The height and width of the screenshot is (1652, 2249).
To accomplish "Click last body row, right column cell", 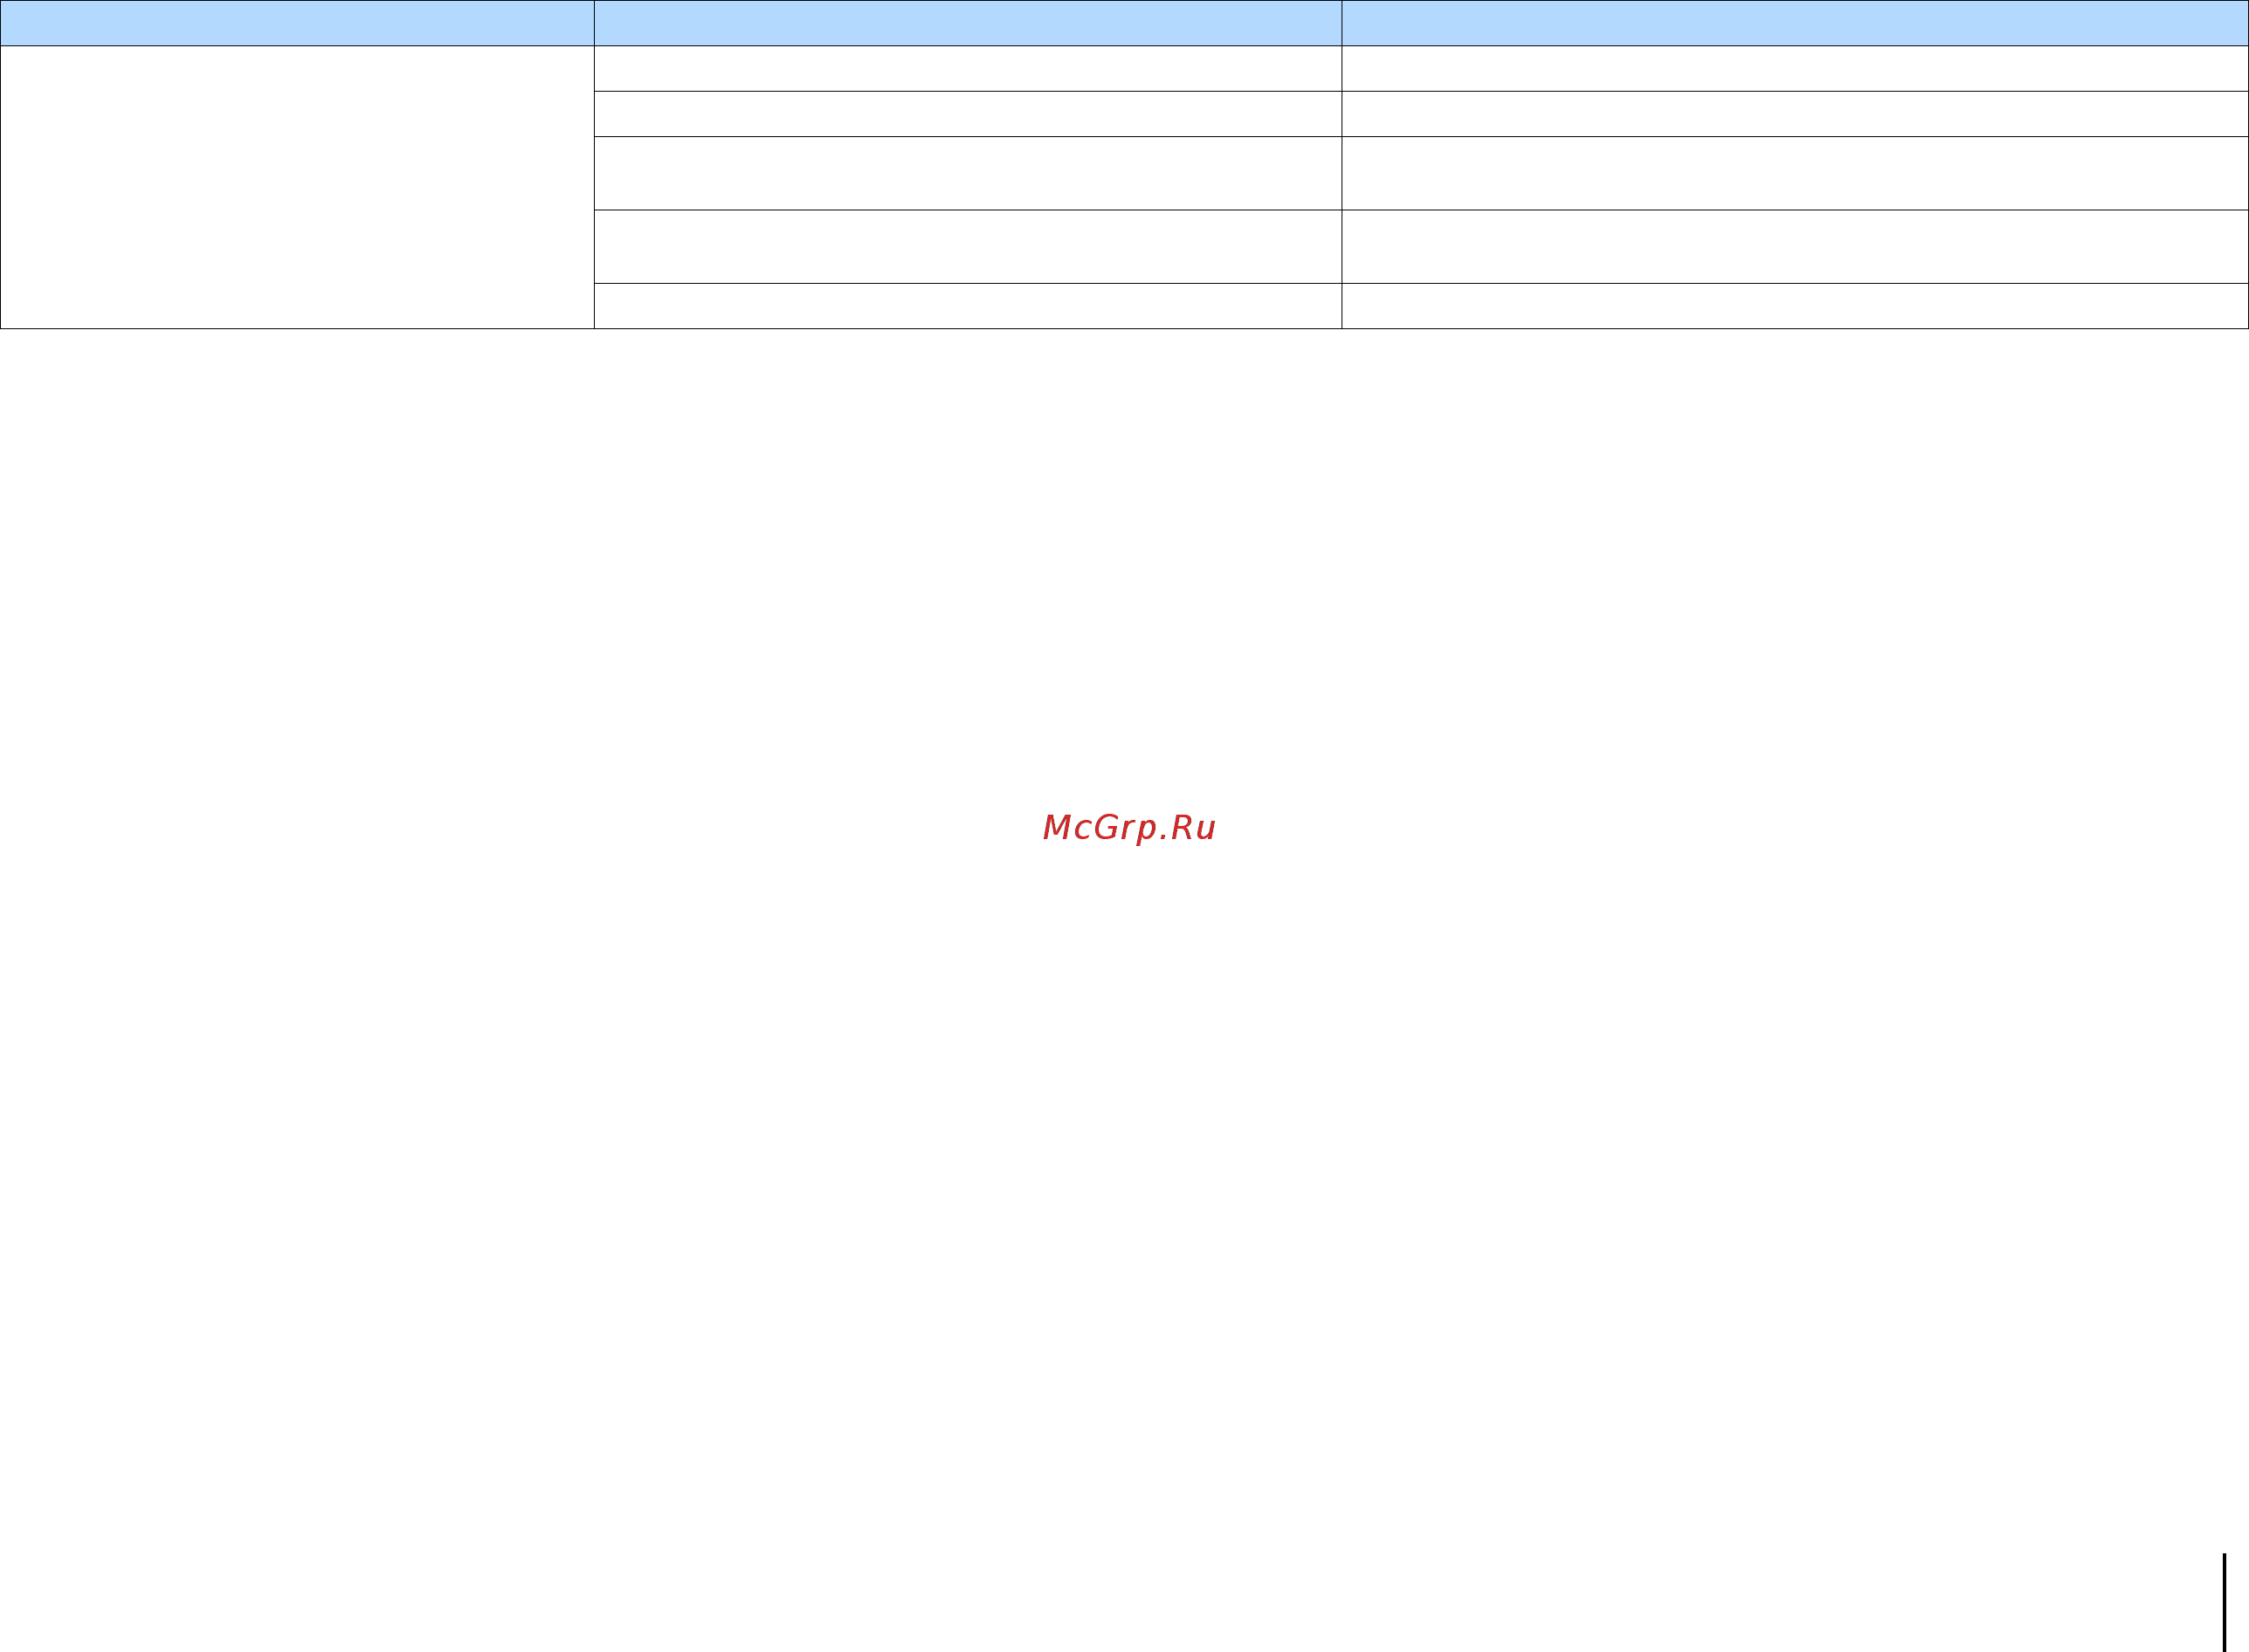I will tap(1794, 306).
